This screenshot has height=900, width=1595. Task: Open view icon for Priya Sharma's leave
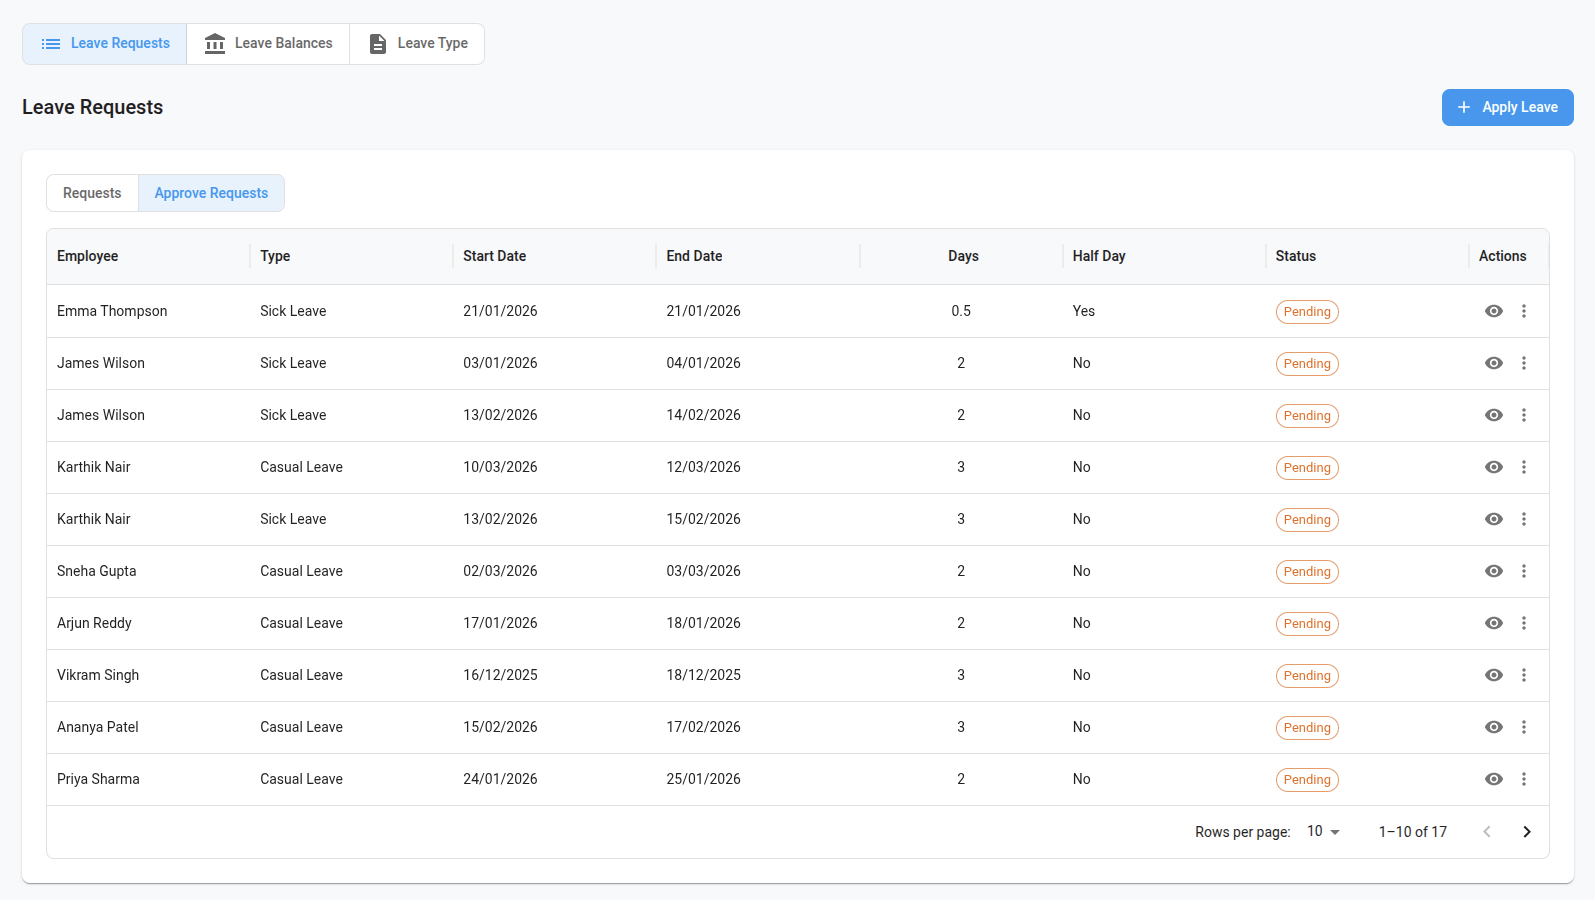(x=1493, y=779)
